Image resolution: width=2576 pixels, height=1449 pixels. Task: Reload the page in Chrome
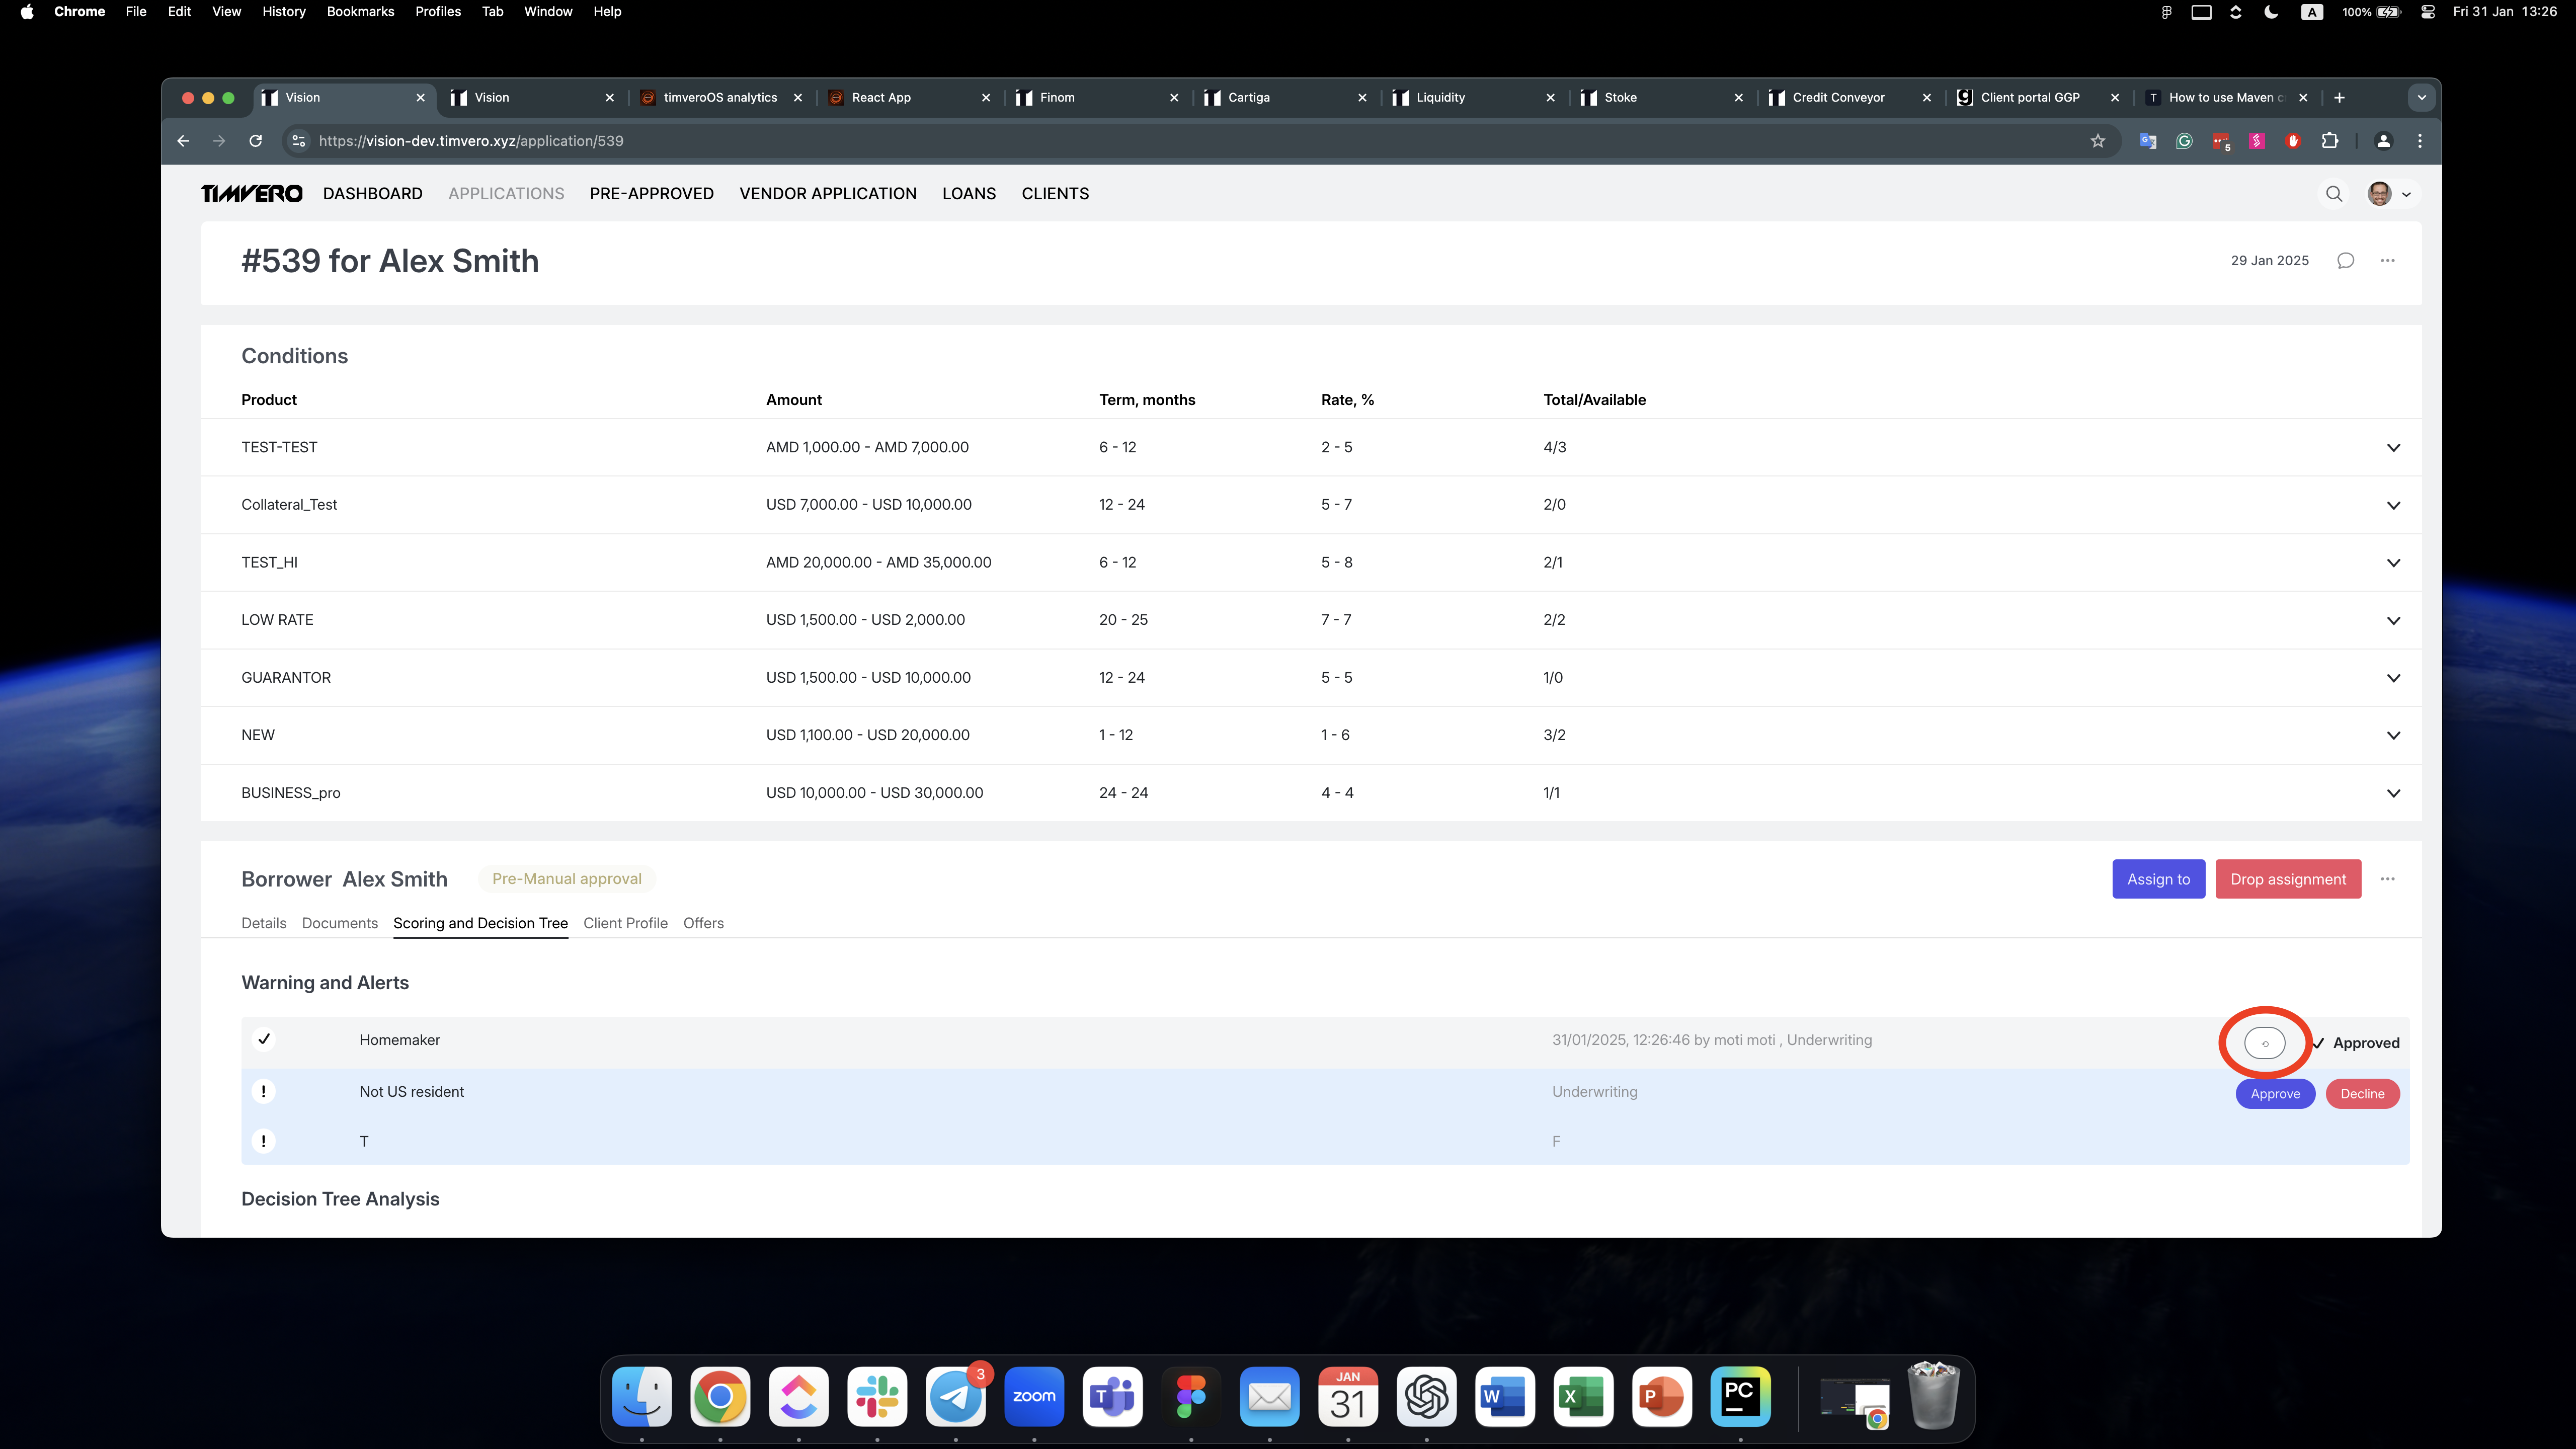coord(256,141)
